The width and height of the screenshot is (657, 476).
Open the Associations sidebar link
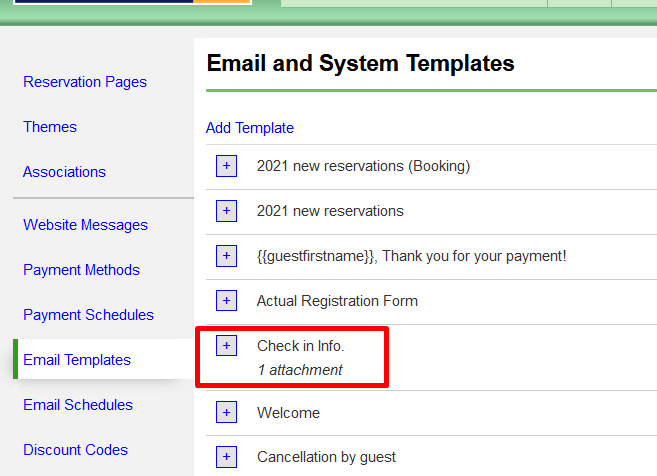click(64, 172)
